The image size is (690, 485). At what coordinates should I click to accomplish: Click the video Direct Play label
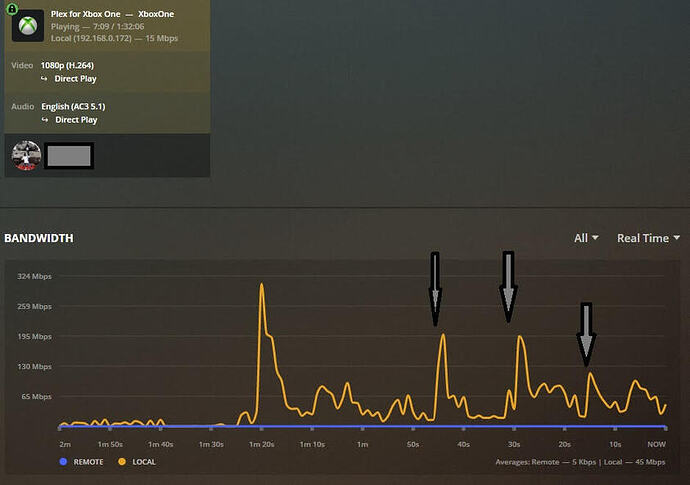click(x=75, y=79)
